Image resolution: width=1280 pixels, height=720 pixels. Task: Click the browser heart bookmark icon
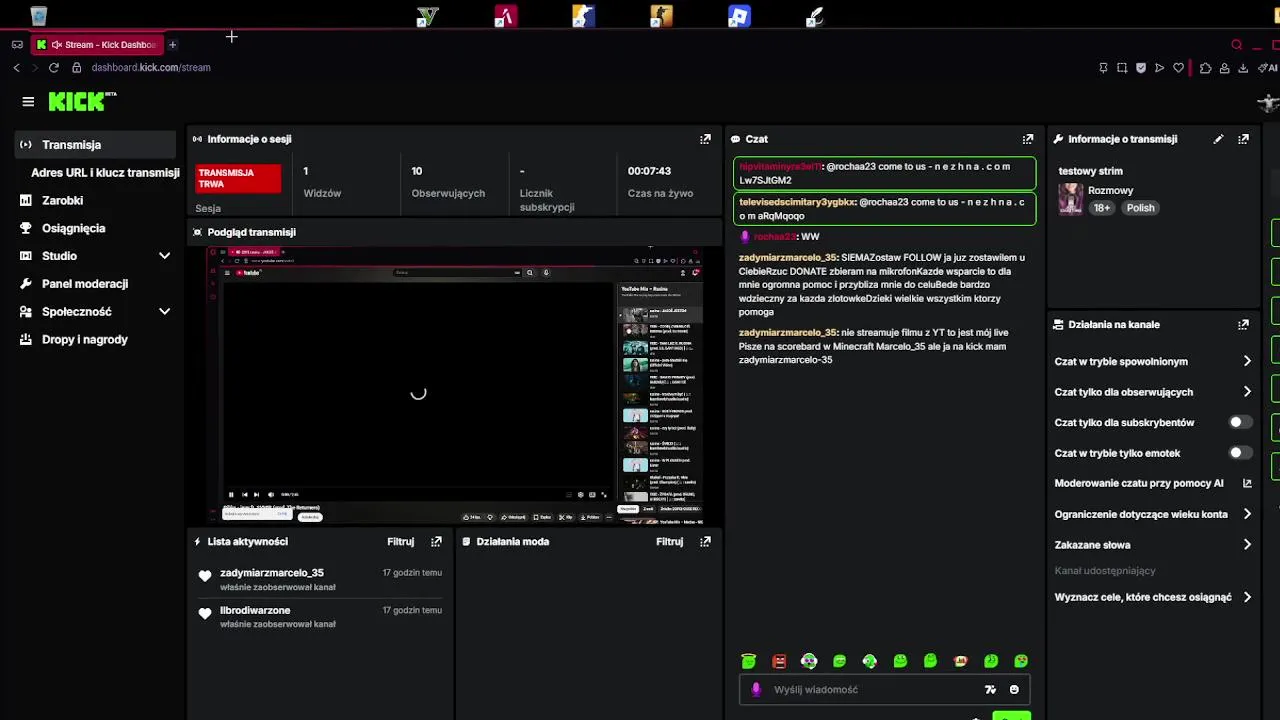1179,68
